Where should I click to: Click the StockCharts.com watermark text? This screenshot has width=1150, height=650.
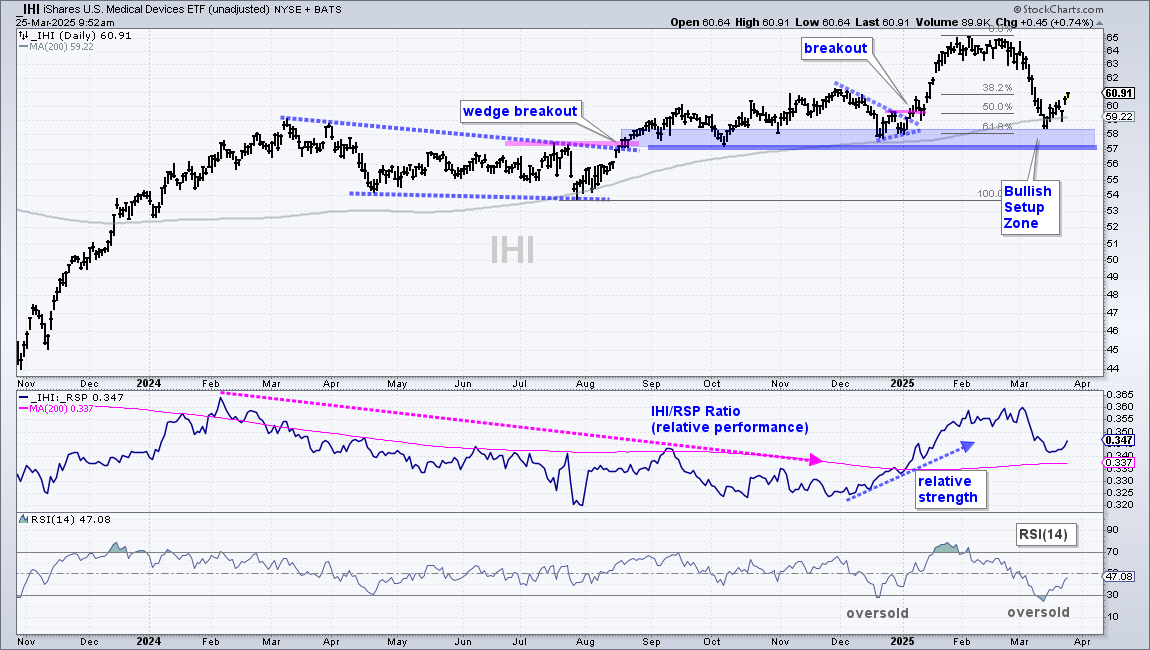click(1059, 10)
